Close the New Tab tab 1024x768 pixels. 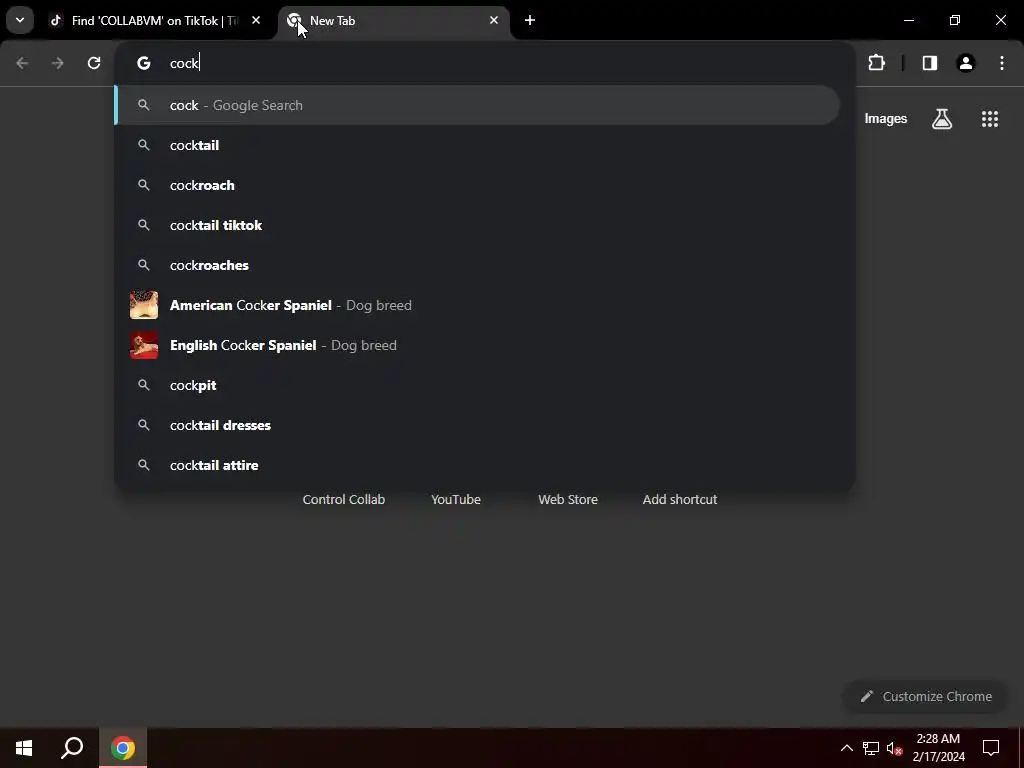pos(494,20)
